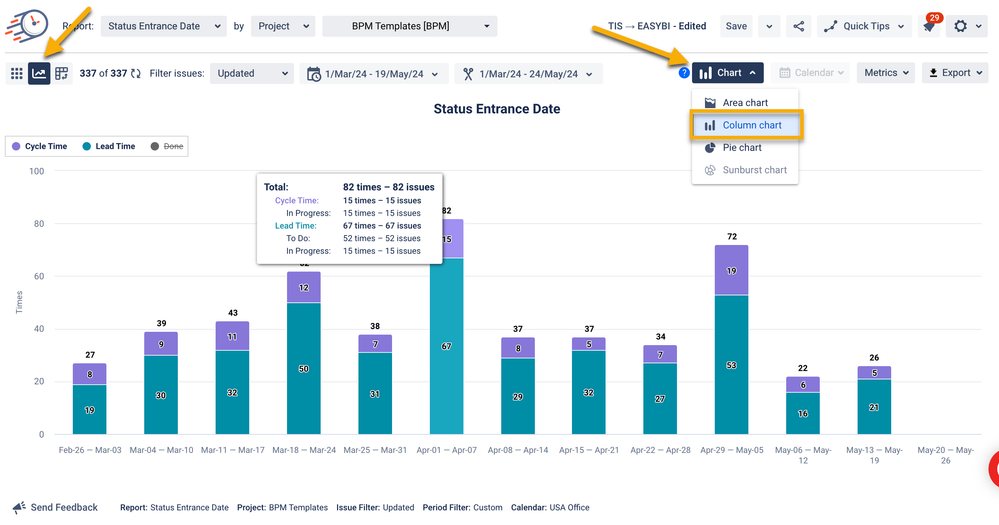Viewport: 999px width, 525px height.
Task: Select the chart view icon
Action: [39, 73]
